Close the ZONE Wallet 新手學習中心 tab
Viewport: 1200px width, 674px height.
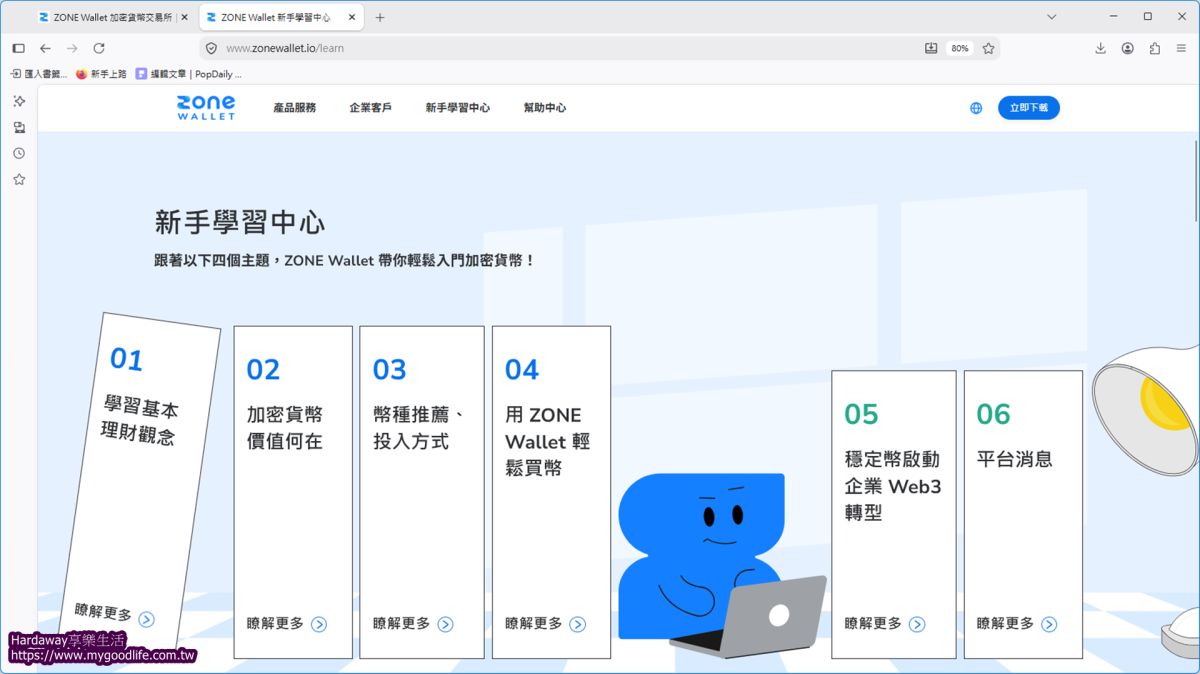pos(353,17)
